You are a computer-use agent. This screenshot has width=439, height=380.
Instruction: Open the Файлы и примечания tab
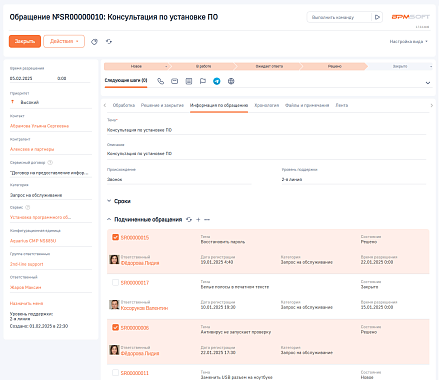pos(307,105)
